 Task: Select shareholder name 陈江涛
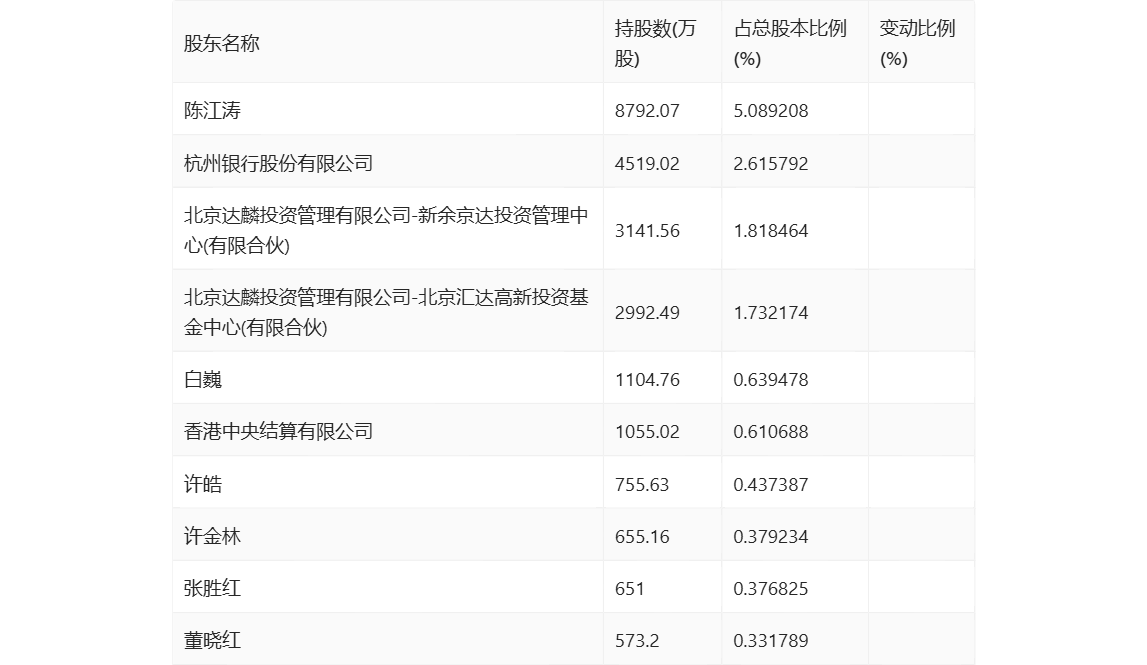212,110
